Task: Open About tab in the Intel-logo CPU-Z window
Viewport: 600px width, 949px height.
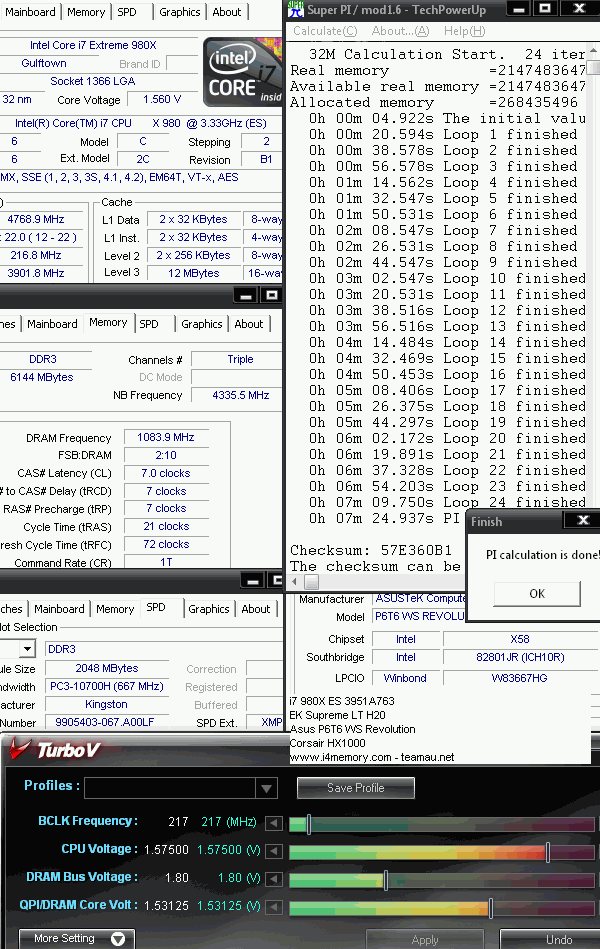Action: click(x=227, y=12)
